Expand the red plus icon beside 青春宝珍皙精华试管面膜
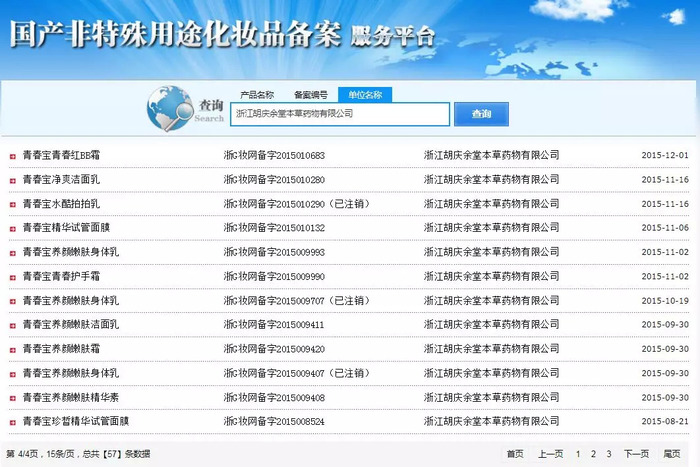This screenshot has height=467, width=700. (12, 422)
